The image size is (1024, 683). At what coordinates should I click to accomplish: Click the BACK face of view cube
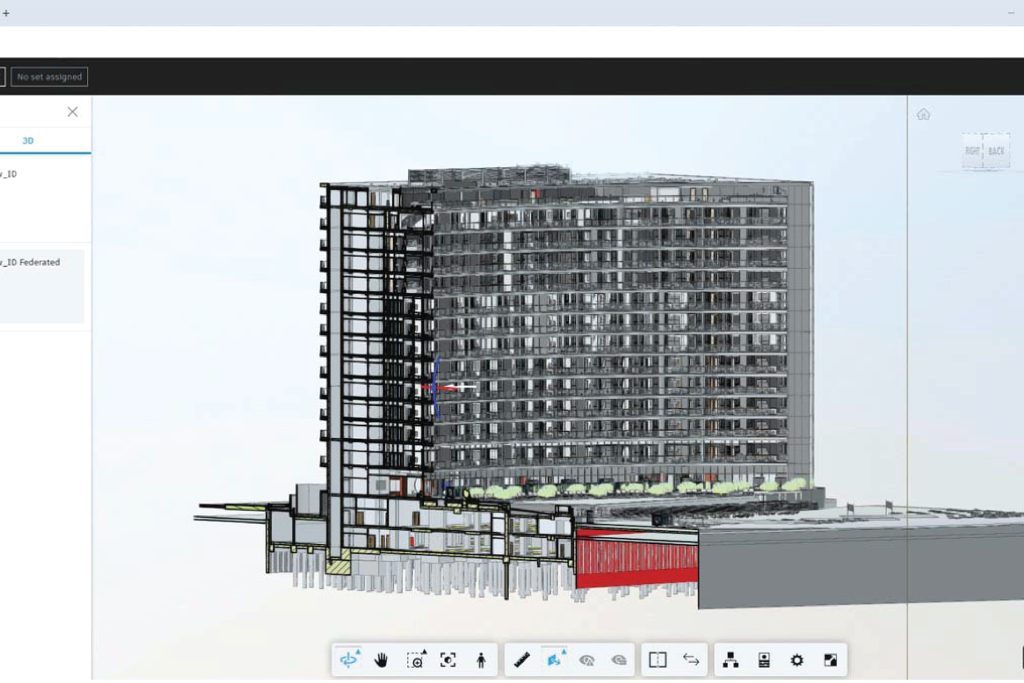[x=997, y=151]
